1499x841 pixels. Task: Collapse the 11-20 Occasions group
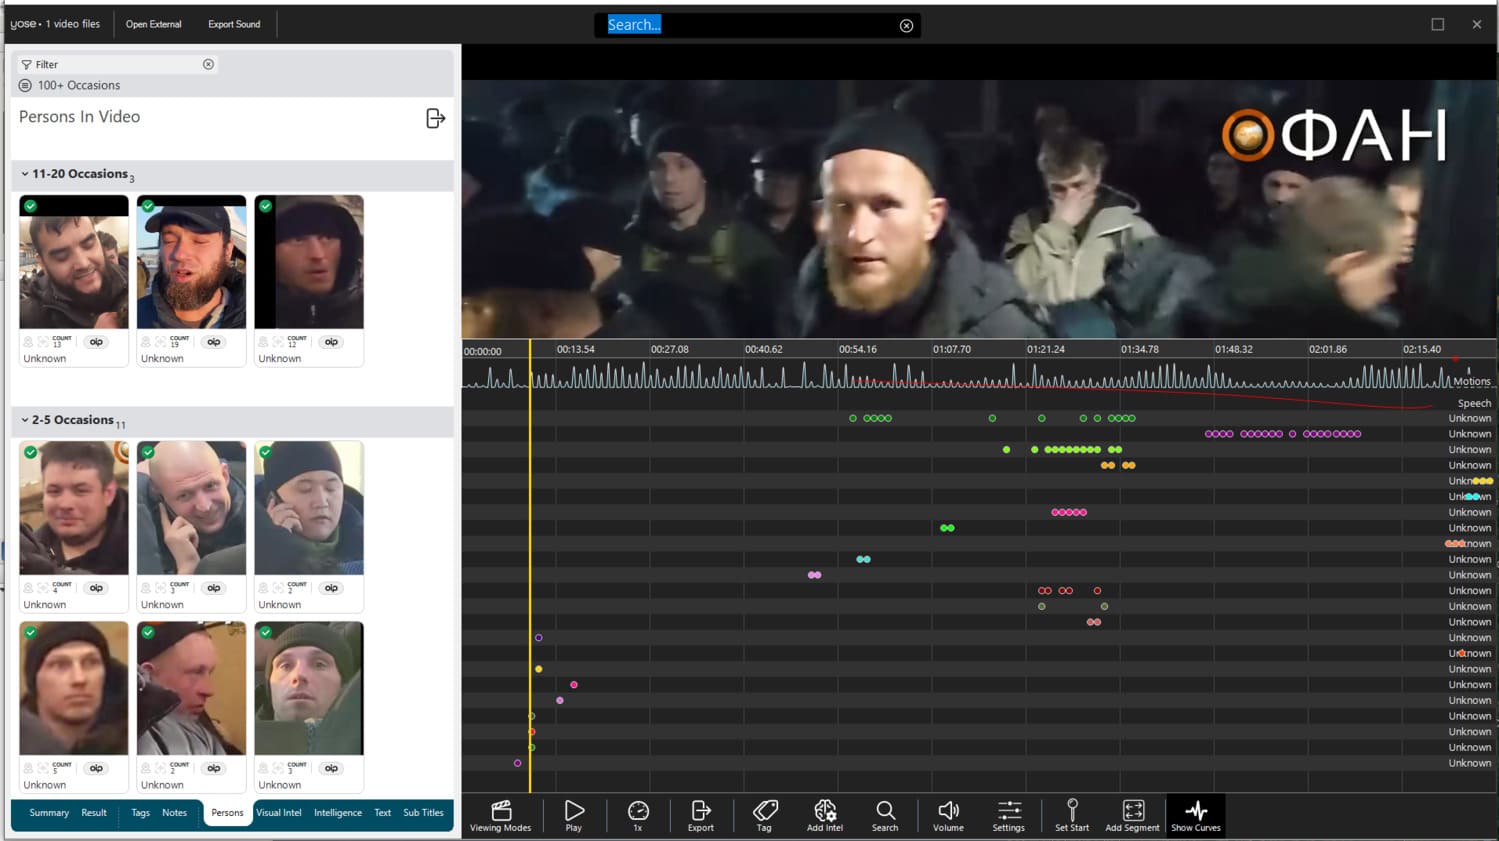click(25, 174)
